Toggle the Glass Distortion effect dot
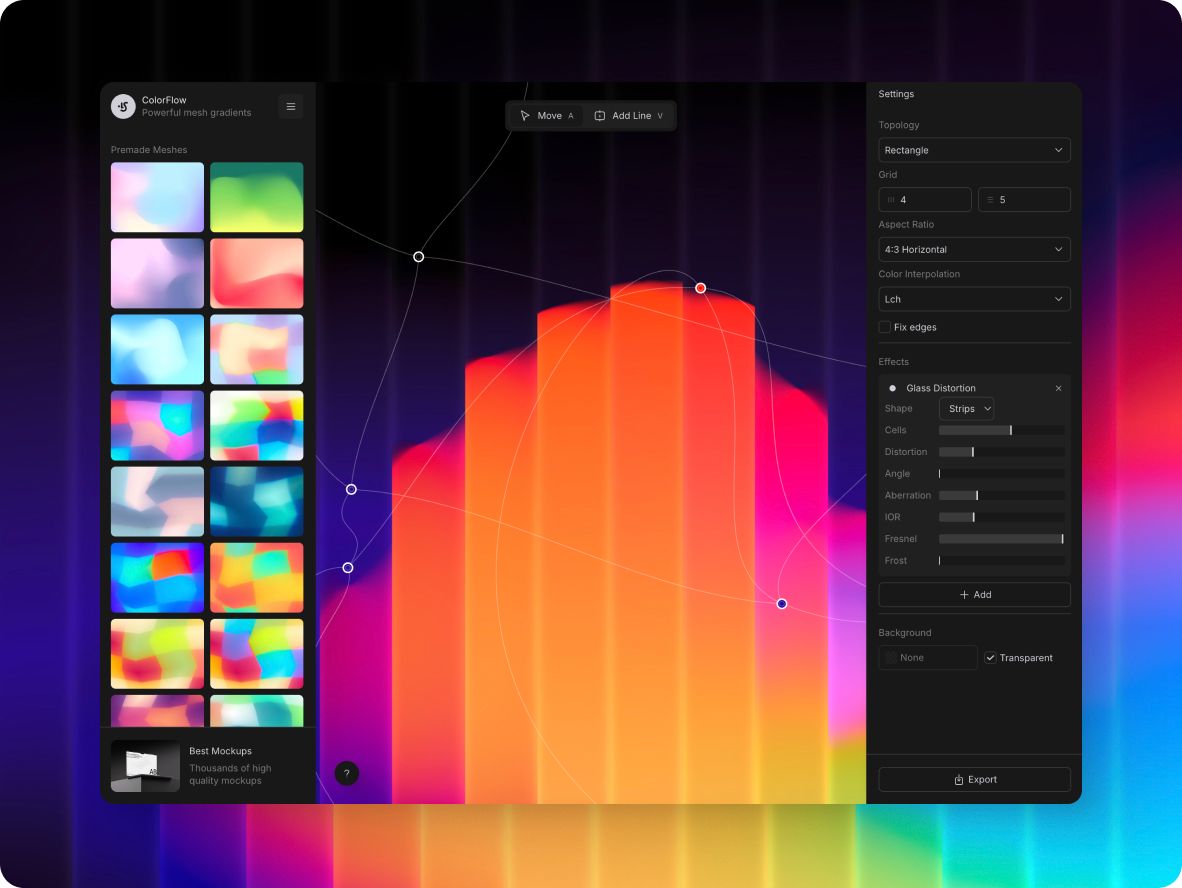Viewport: 1182px width, 888px height. click(892, 388)
